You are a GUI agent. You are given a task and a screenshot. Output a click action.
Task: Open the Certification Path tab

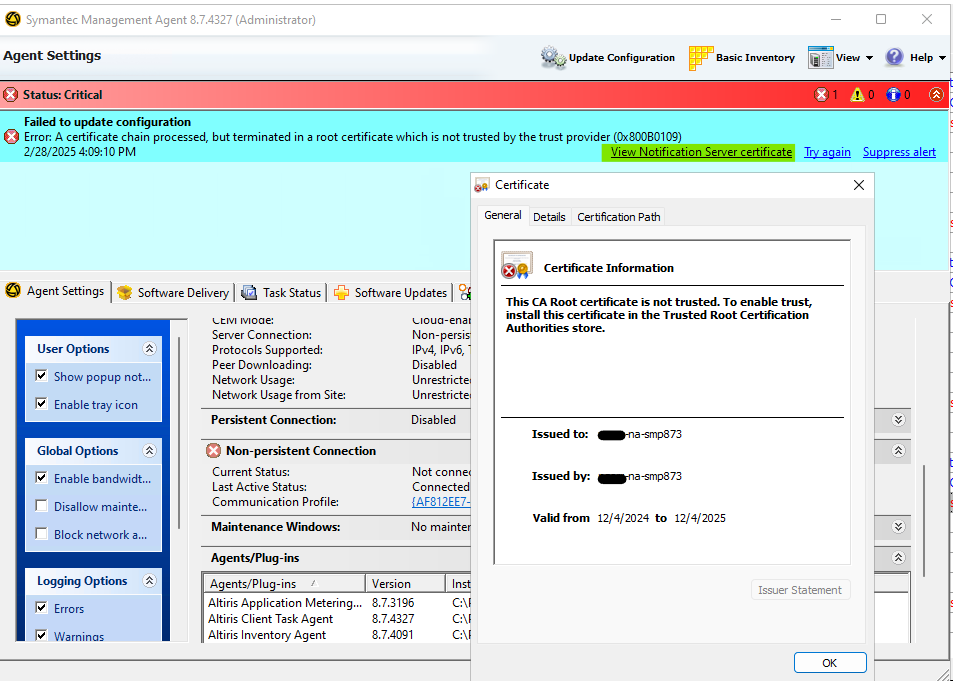[x=618, y=217]
